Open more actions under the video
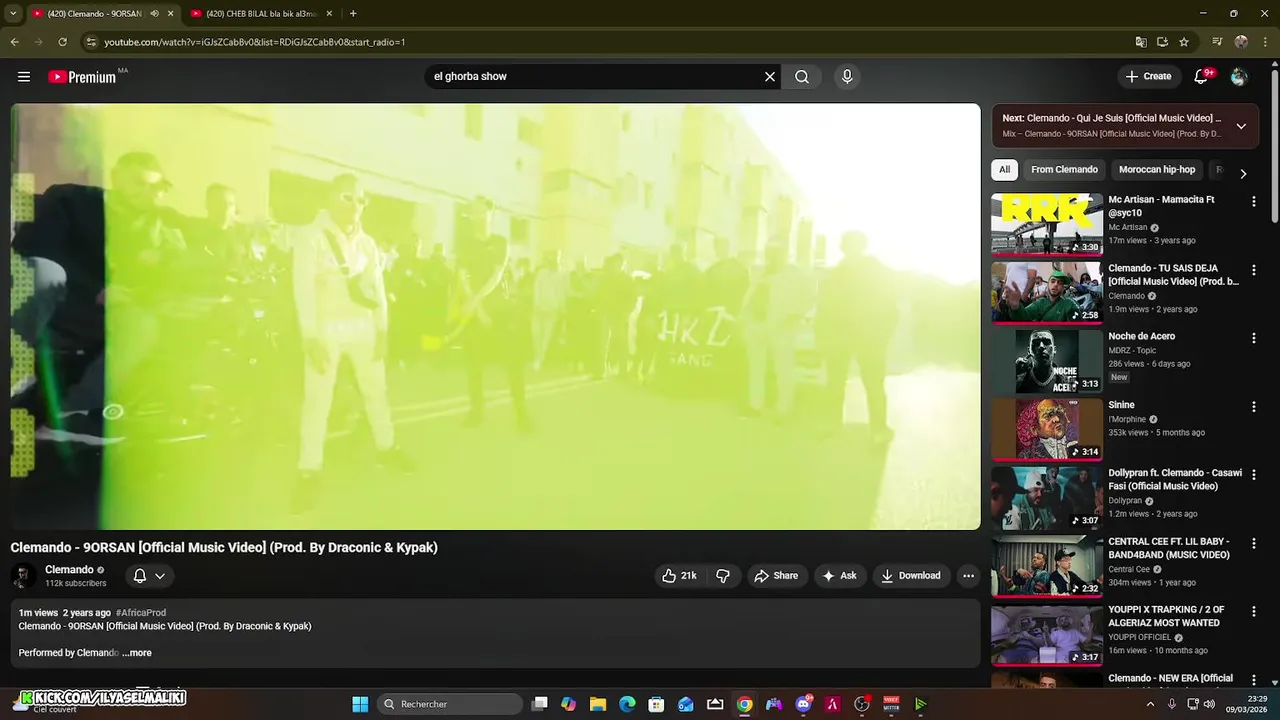 point(968,576)
